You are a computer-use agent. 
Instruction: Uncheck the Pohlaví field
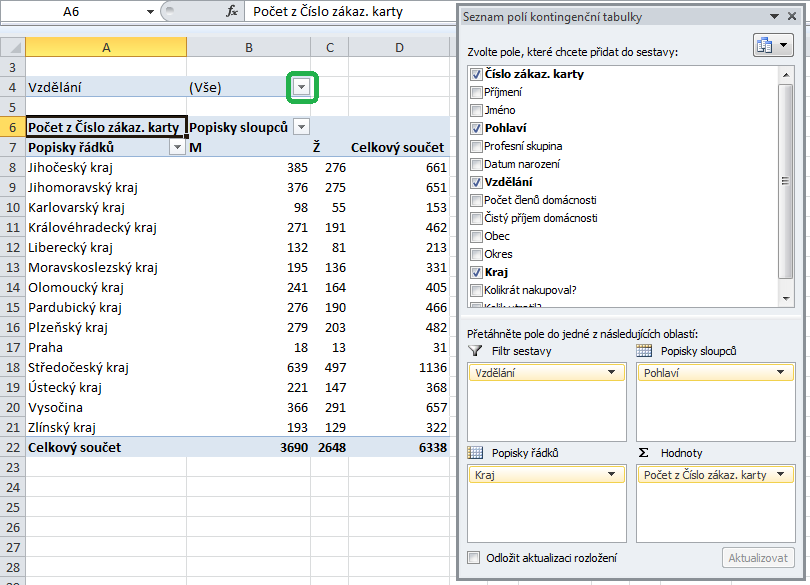click(476, 128)
